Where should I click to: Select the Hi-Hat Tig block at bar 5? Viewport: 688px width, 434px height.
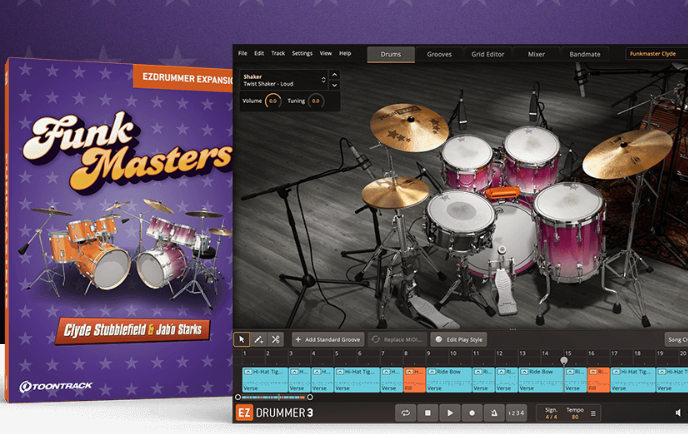357,380
